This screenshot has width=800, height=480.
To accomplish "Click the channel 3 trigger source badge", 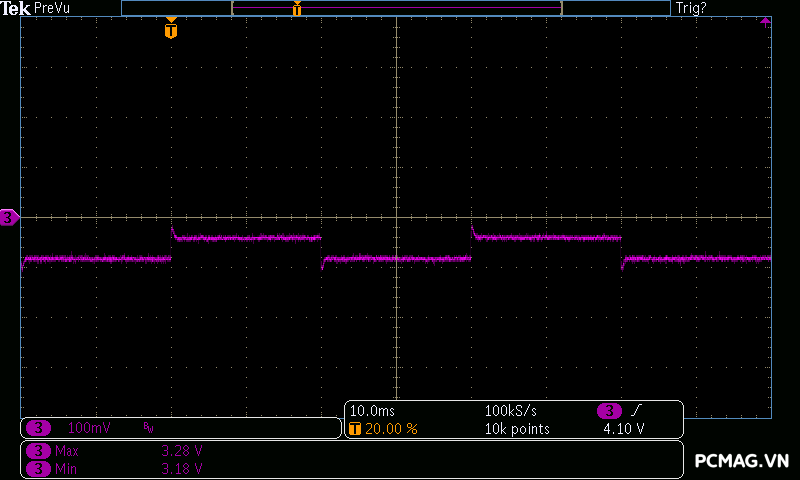I will point(609,411).
